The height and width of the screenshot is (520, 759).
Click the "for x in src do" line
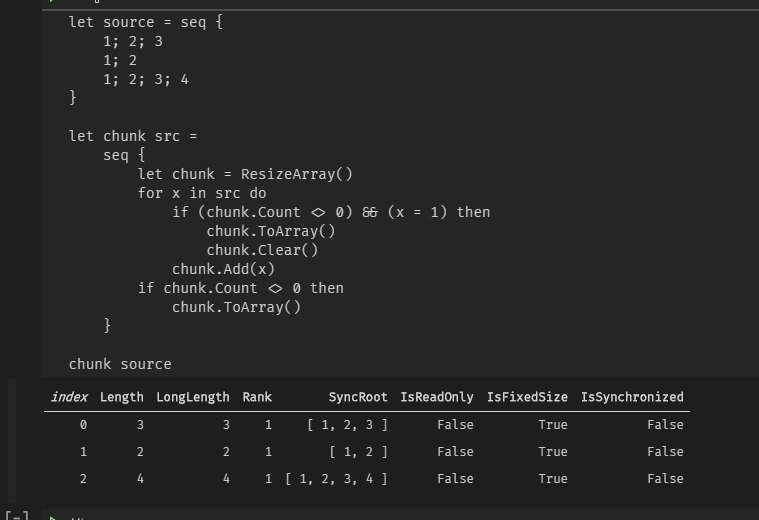[202, 193]
